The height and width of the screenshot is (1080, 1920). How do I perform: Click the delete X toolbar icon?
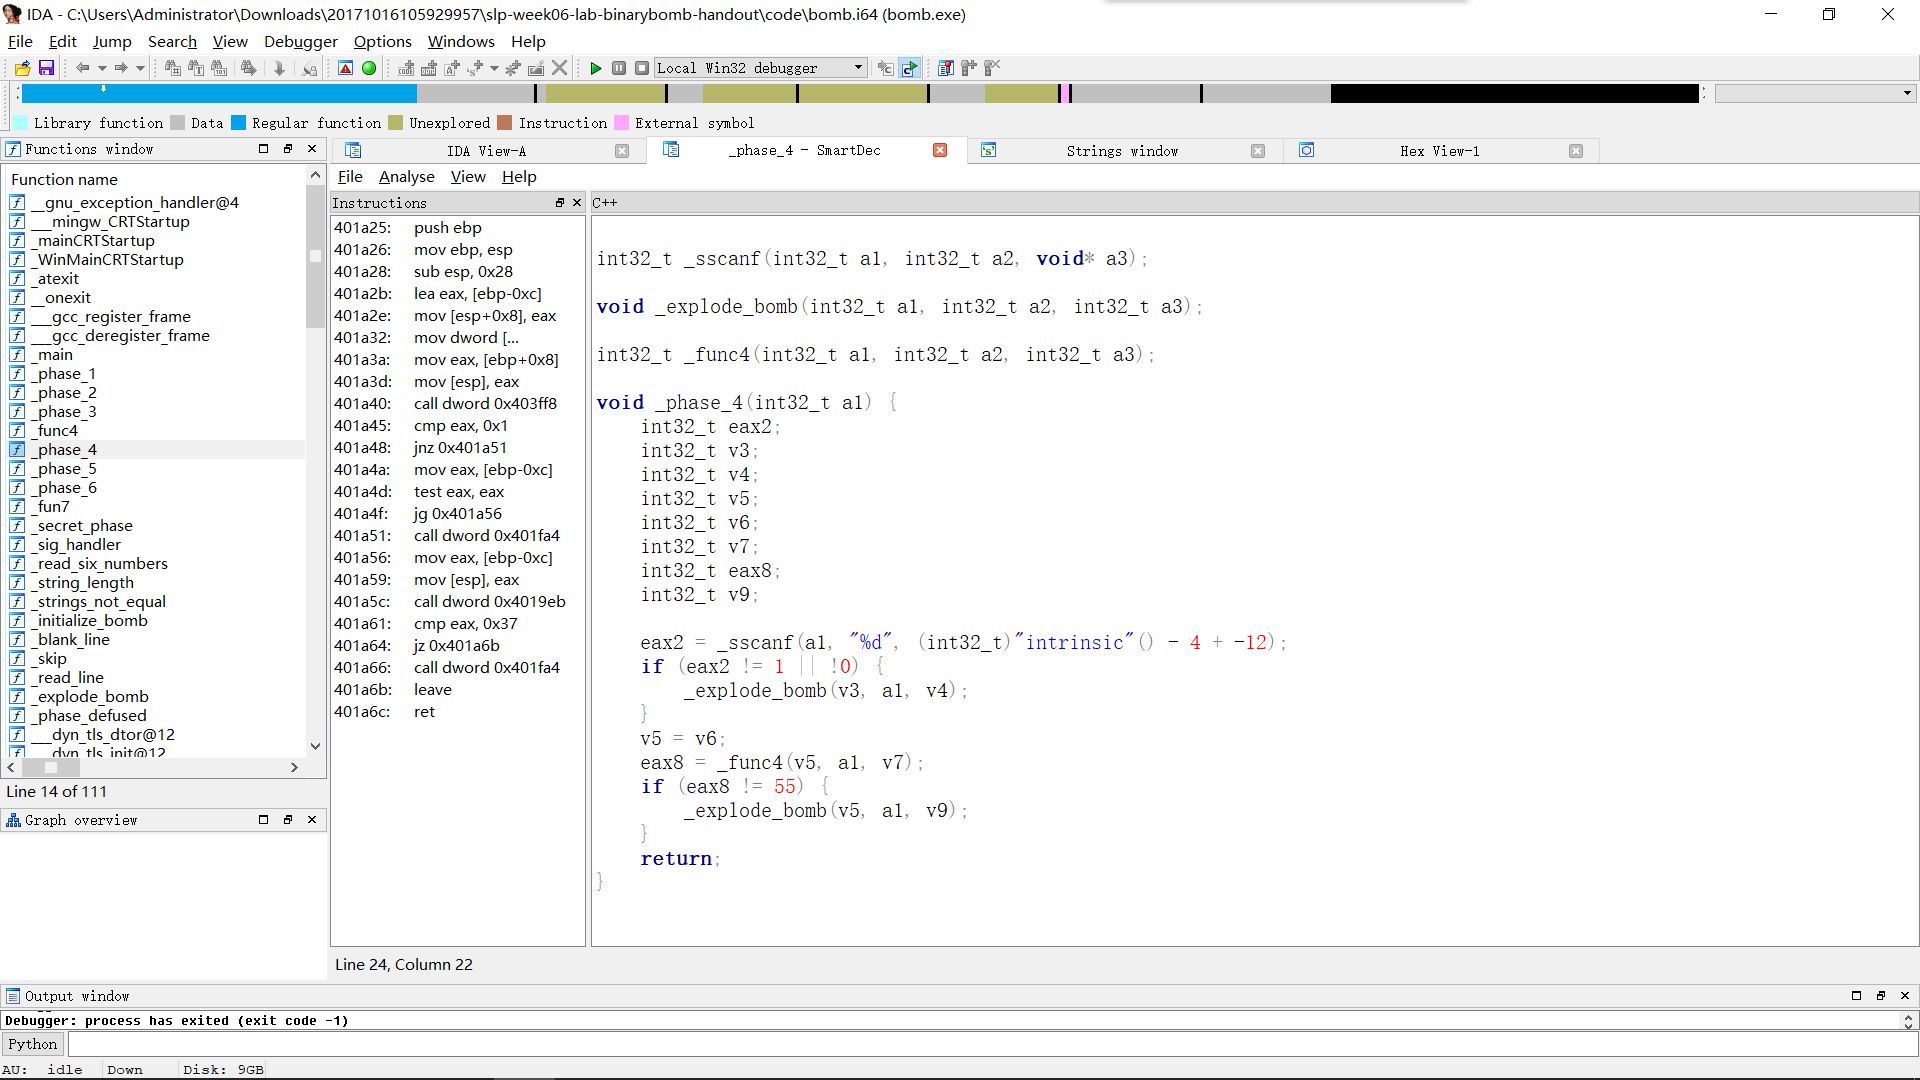560,68
